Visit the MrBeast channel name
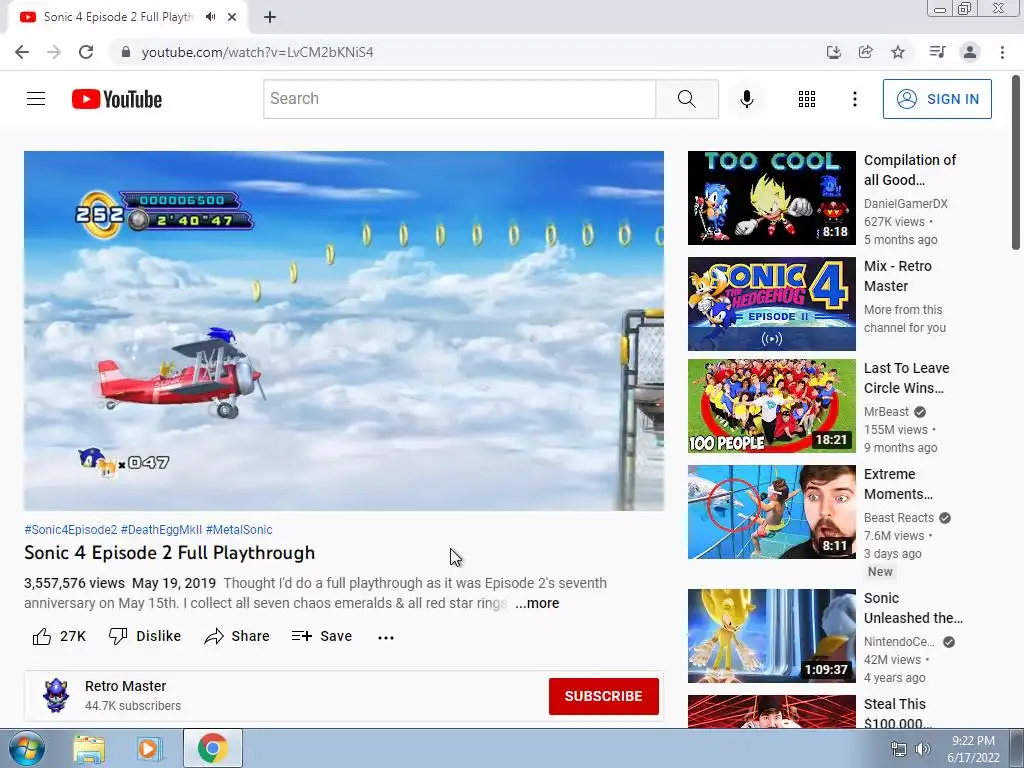Image resolution: width=1024 pixels, height=768 pixels. [886, 412]
